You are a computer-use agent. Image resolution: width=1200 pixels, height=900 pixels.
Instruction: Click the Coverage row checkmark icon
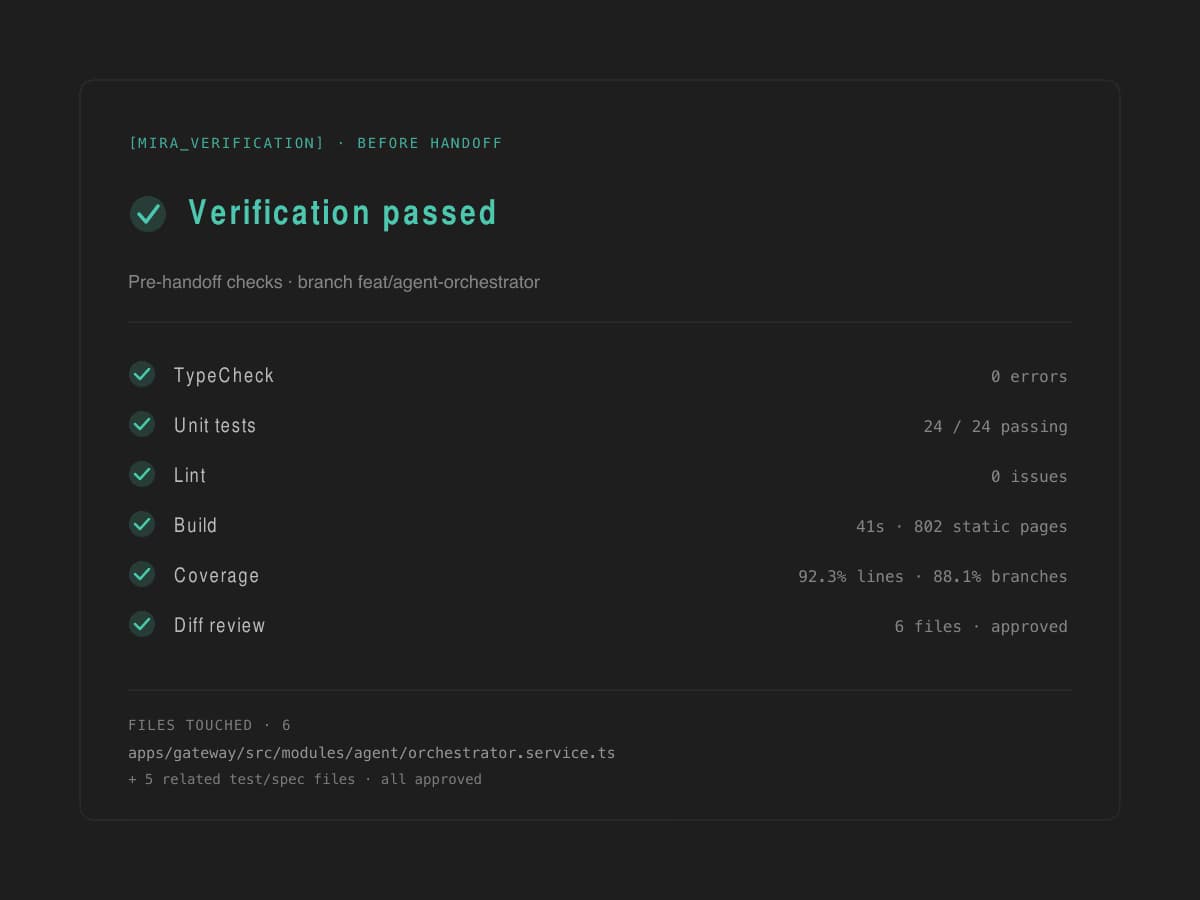click(142, 574)
